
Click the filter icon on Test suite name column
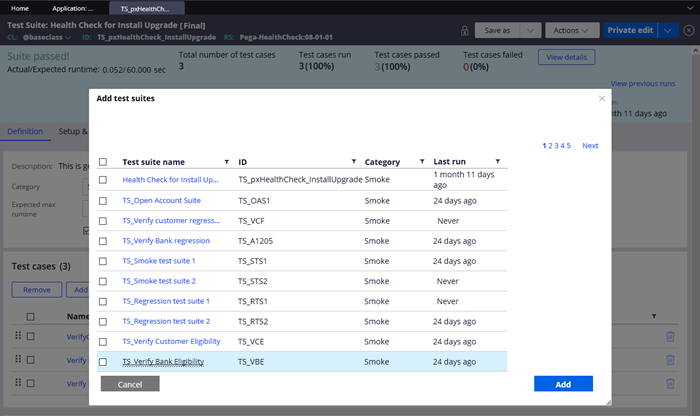pos(228,162)
